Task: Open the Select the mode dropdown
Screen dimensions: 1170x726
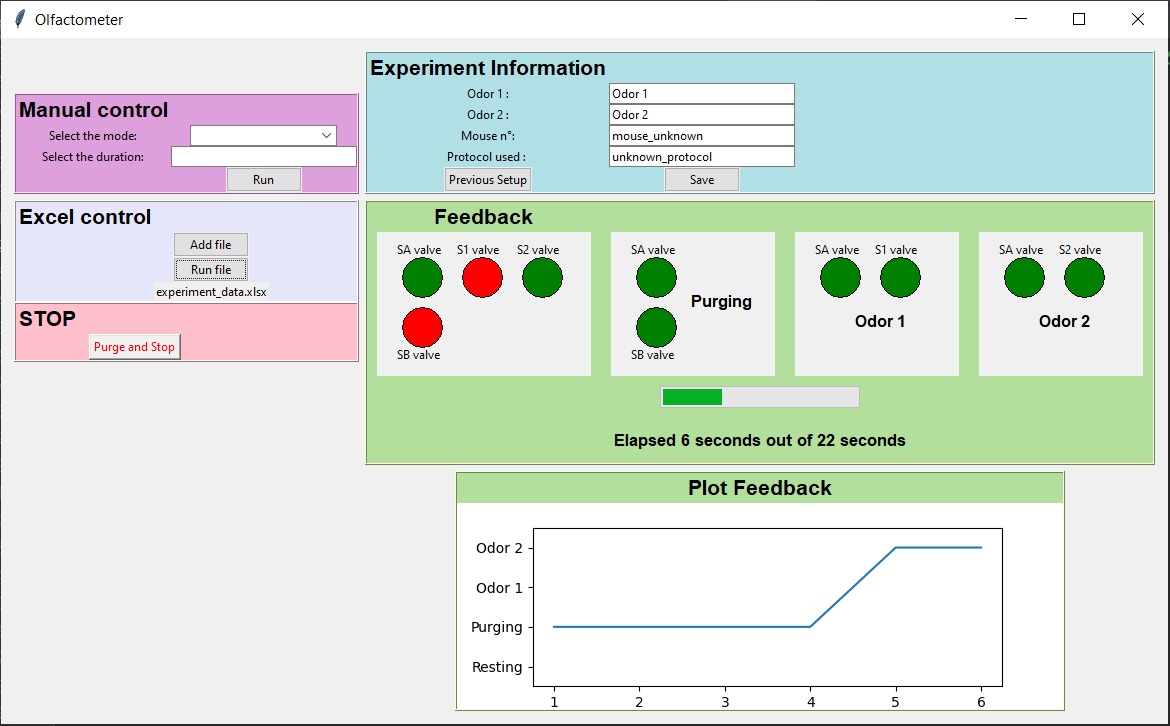Action: point(263,136)
